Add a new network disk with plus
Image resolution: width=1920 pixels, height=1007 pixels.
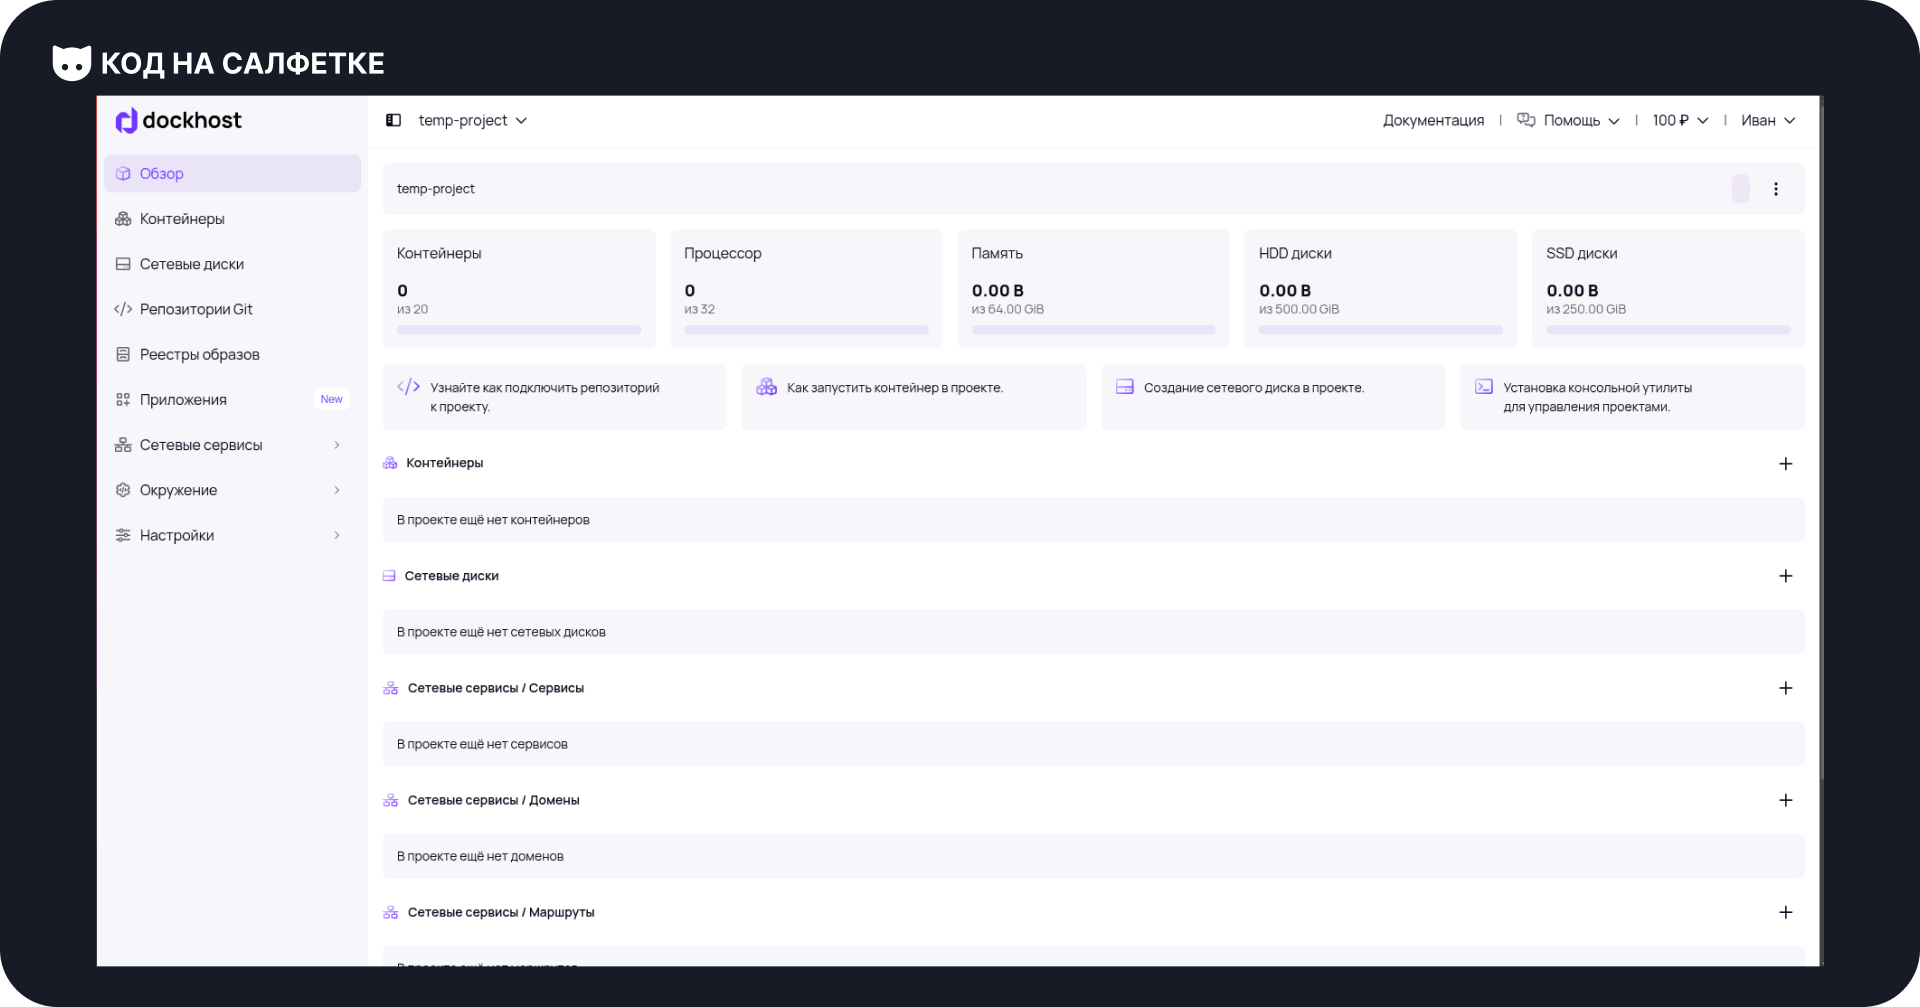click(x=1786, y=576)
